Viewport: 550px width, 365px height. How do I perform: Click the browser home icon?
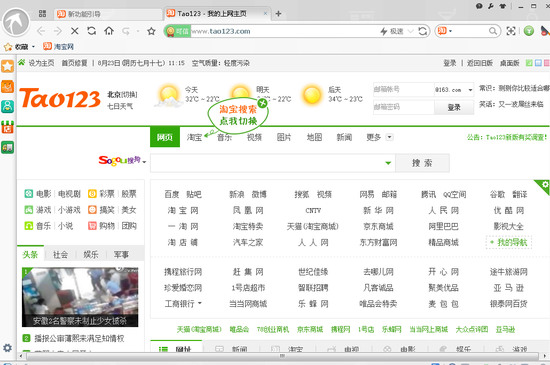109,31
